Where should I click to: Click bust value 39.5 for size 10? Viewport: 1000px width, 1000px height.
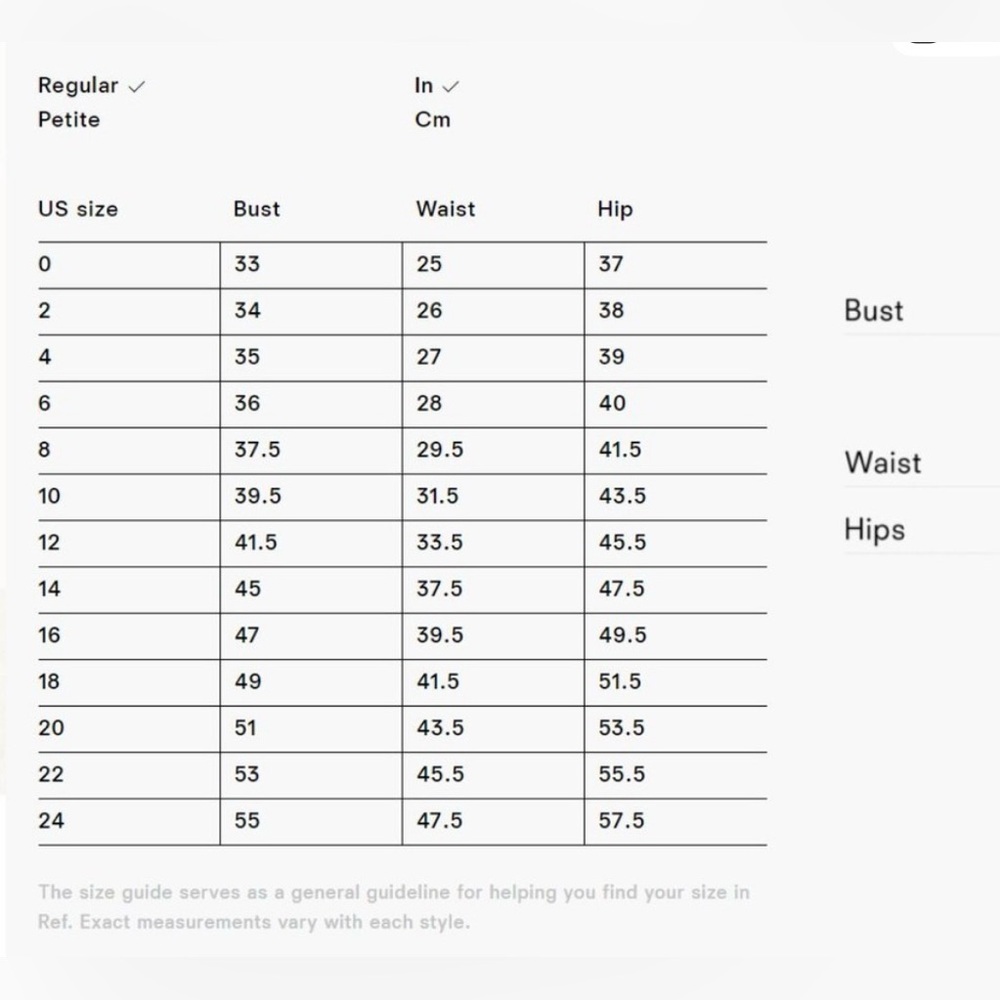click(x=258, y=496)
